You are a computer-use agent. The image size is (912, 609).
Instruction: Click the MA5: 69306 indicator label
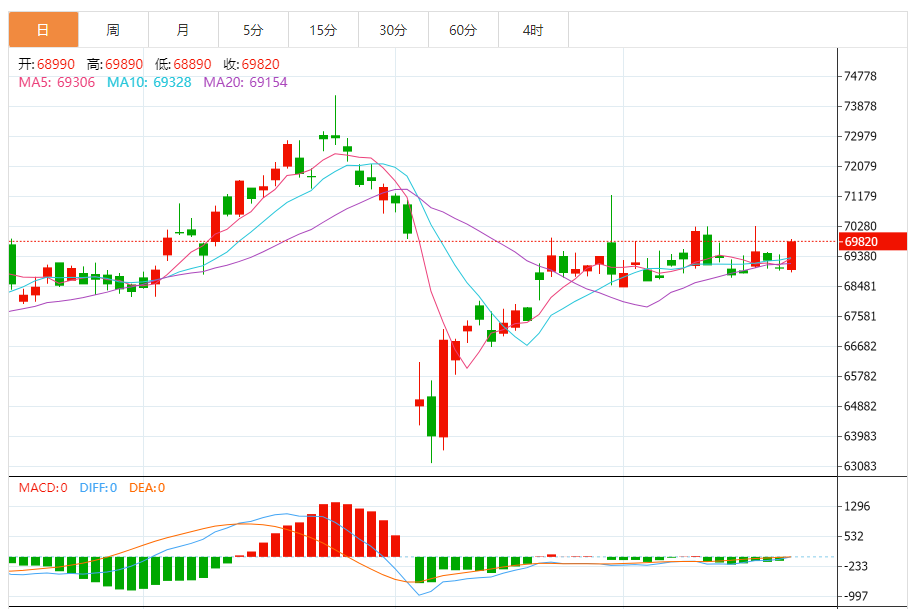click(57, 82)
